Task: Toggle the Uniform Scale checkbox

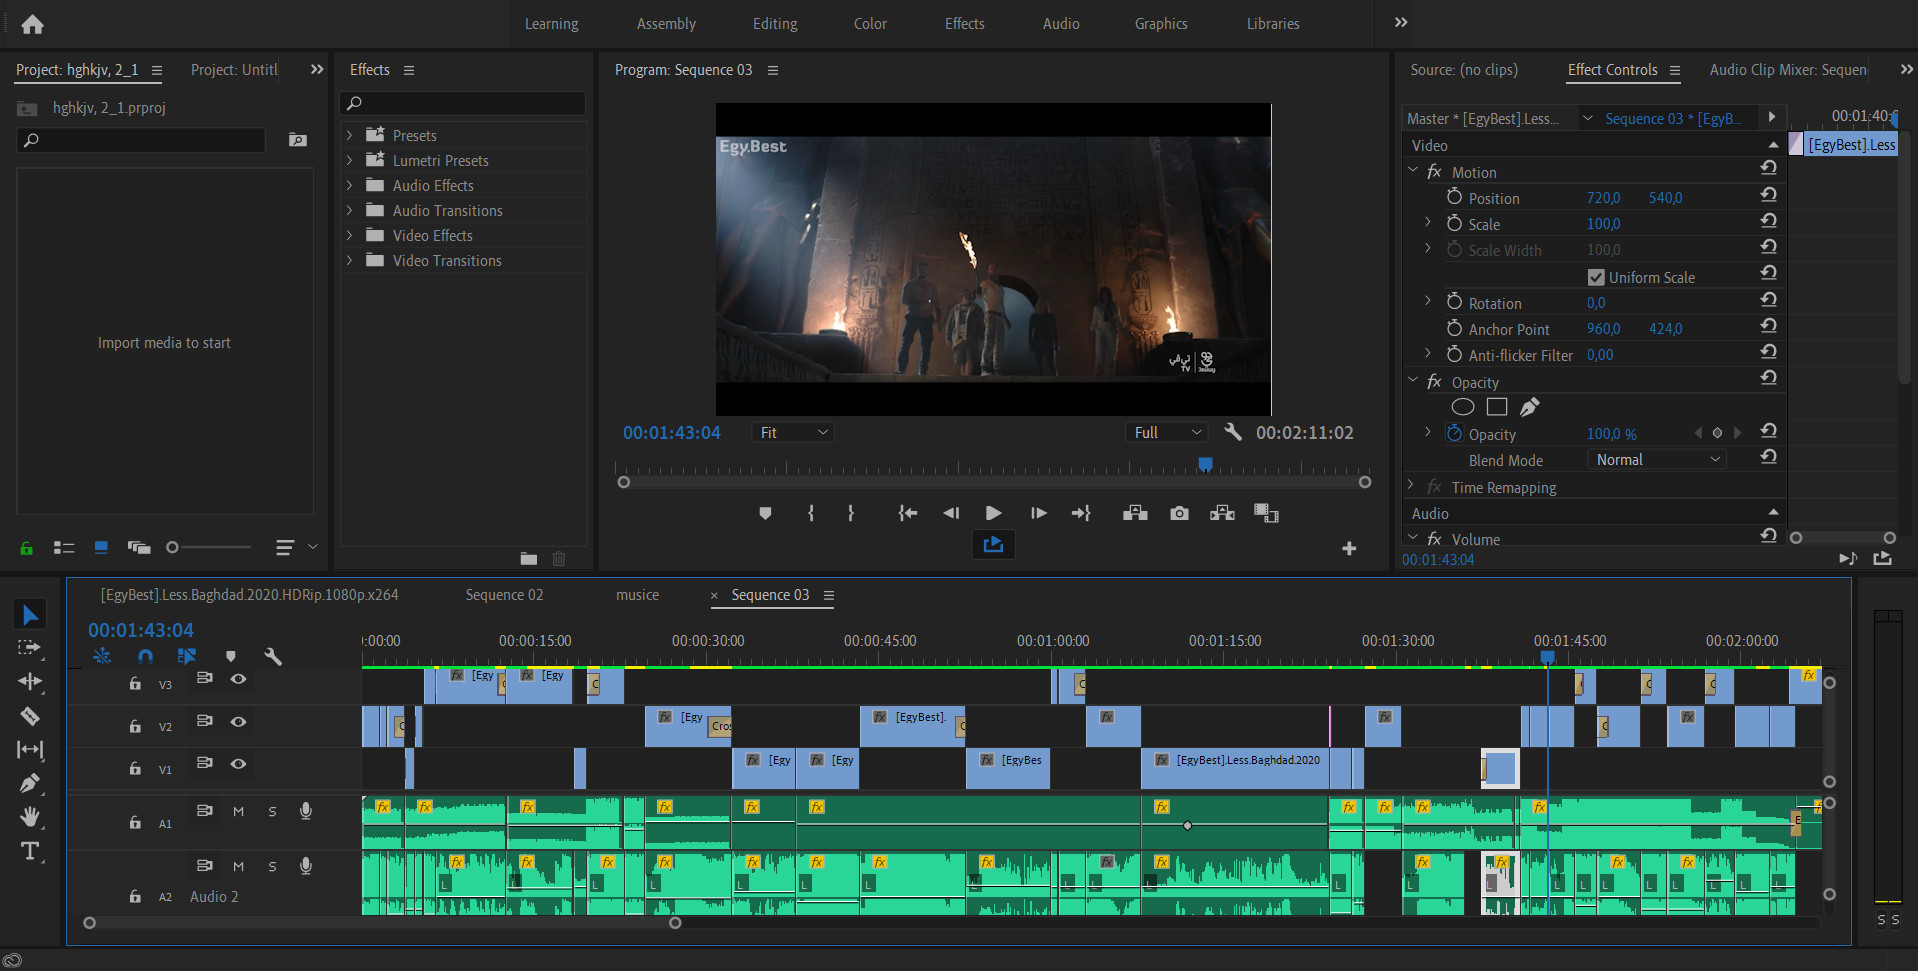Action: click(x=1596, y=277)
